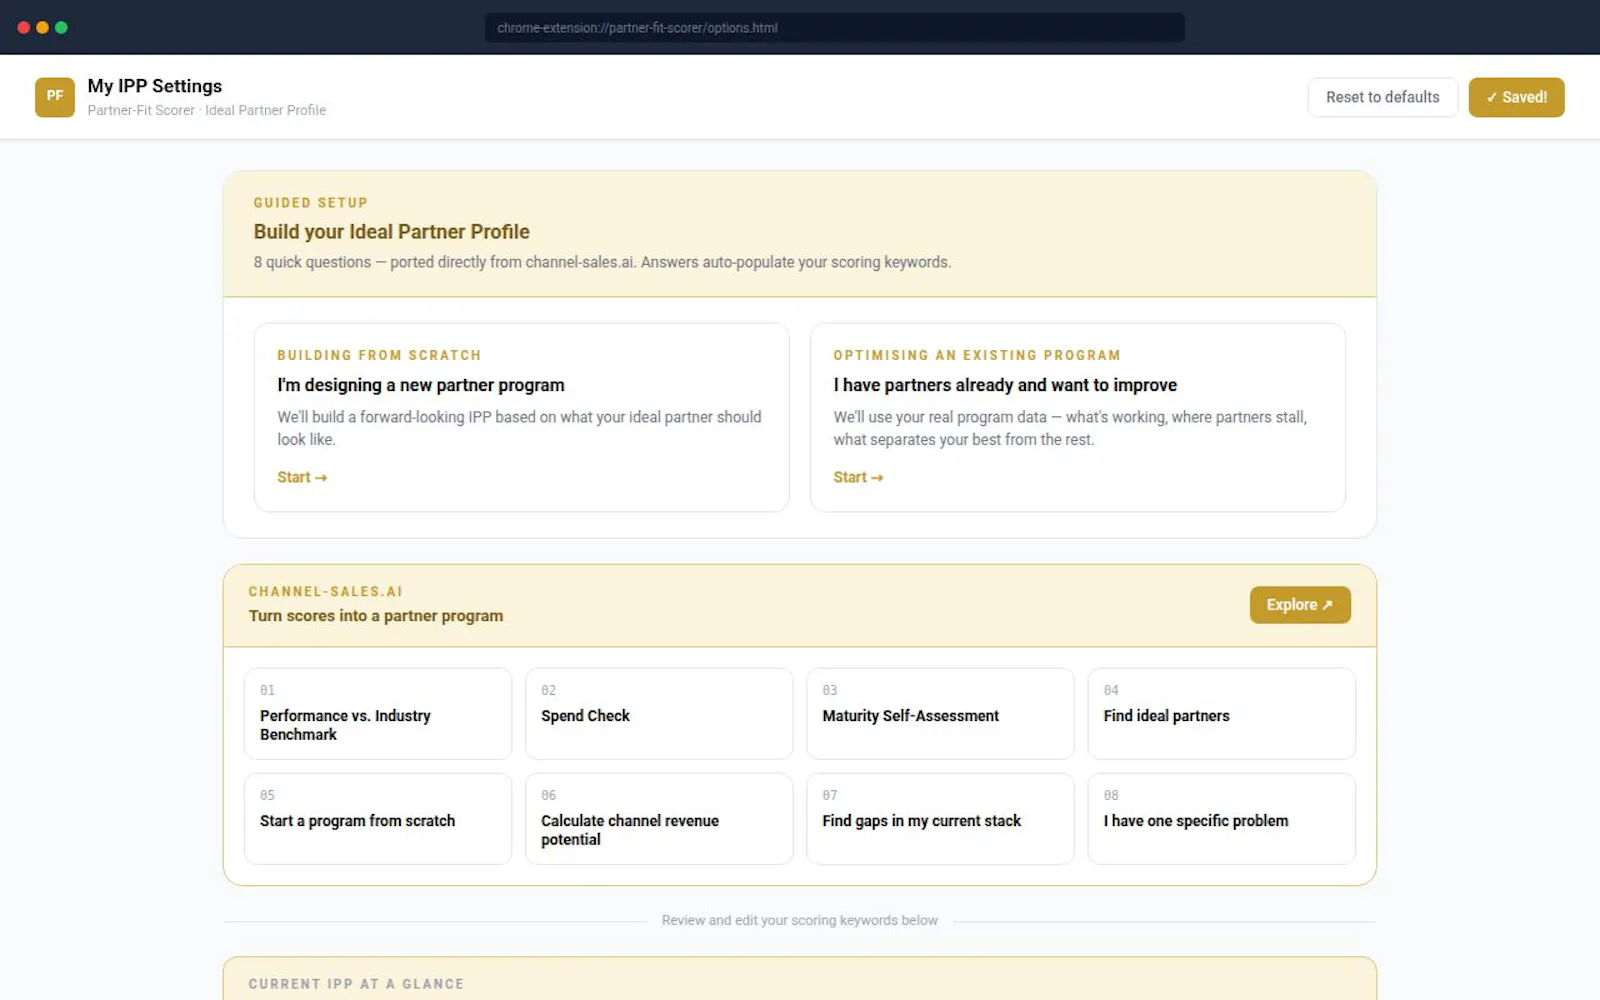Open the Spend Check card
The width and height of the screenshot is (1600, 1000).
(x=659, y=714)
